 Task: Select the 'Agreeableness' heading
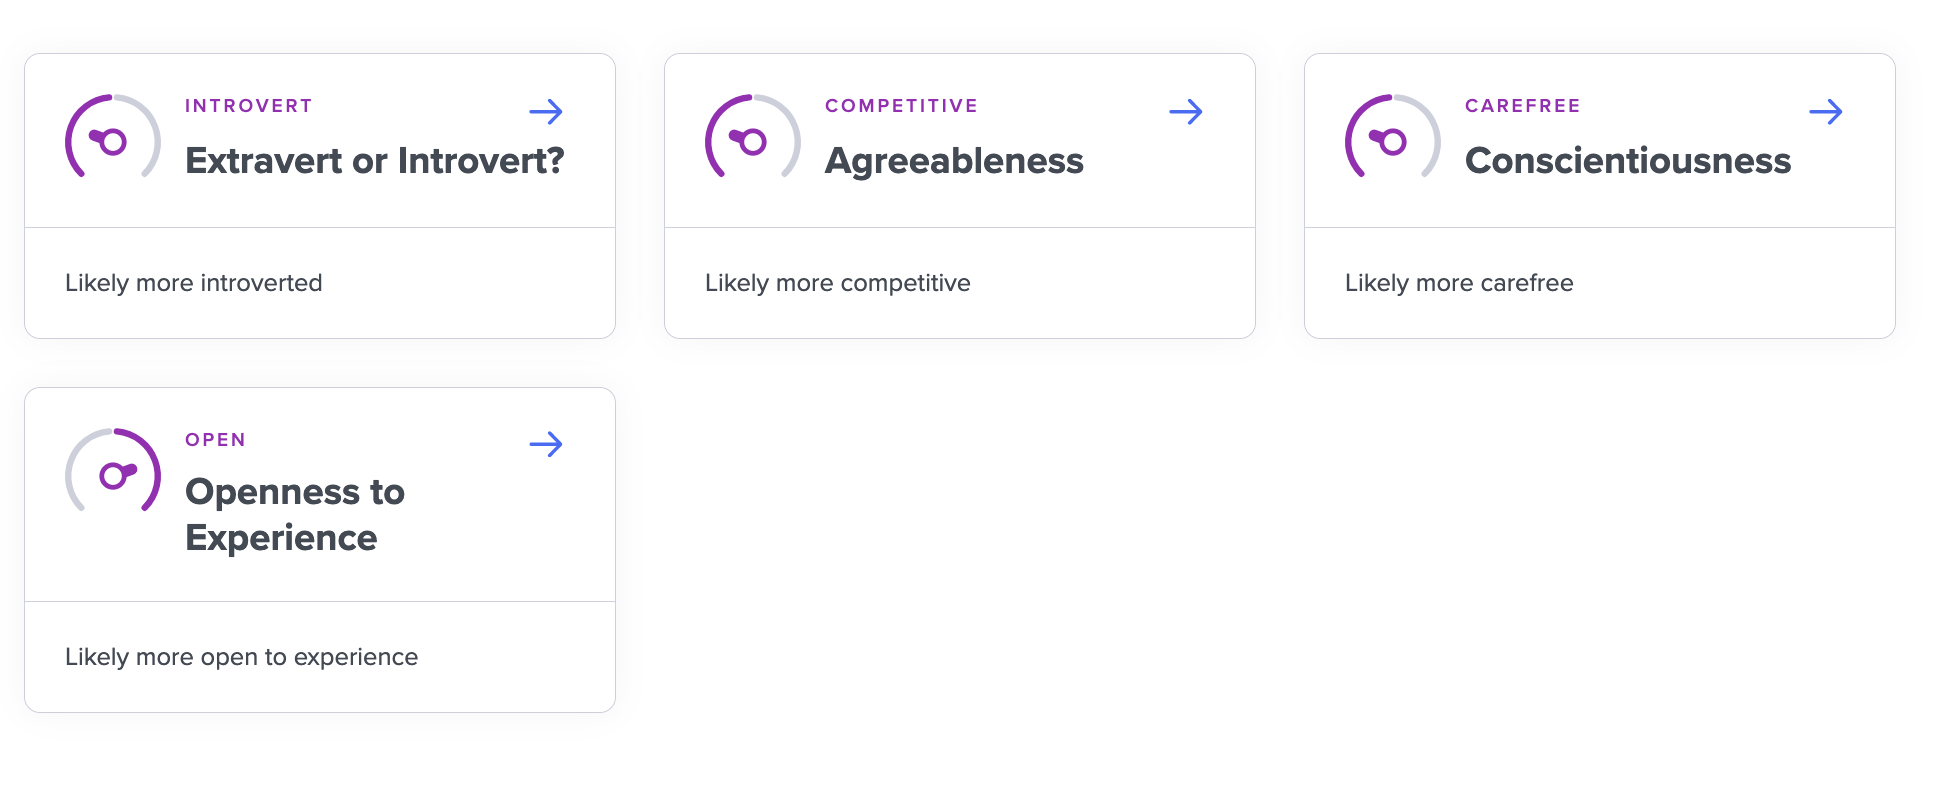[x=954, y=161]
